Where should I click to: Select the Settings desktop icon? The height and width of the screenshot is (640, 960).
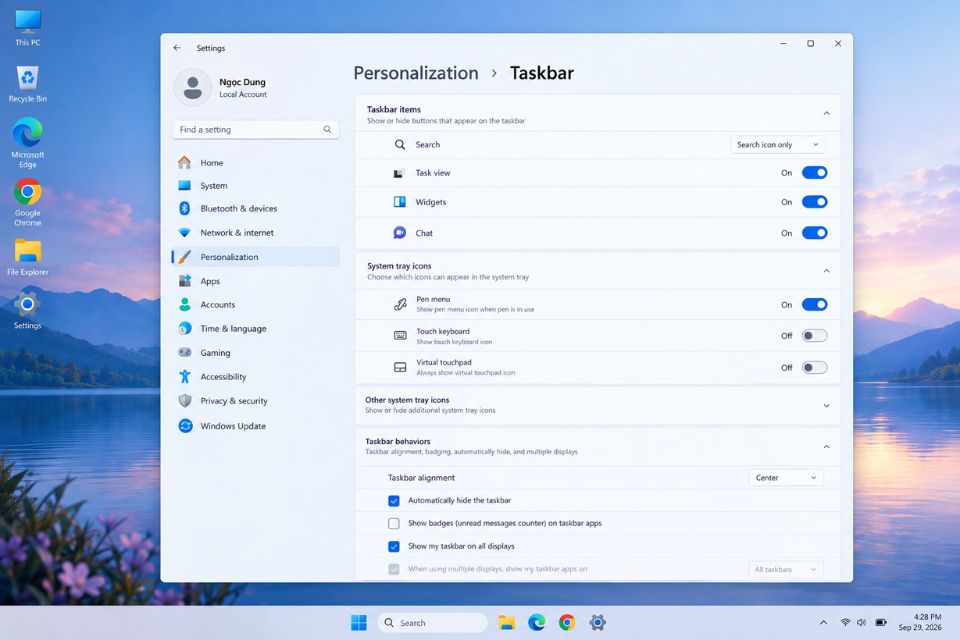pos(28,311)
